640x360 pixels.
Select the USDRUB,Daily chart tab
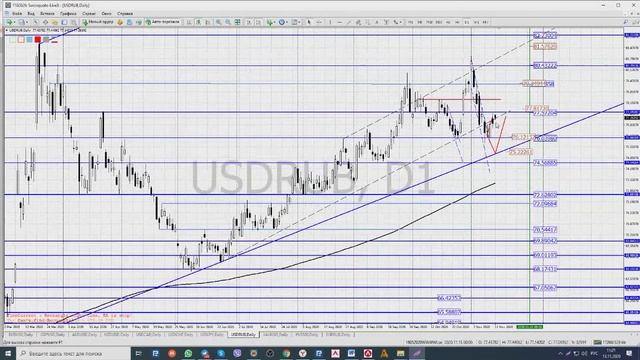(x=243, y=334)
